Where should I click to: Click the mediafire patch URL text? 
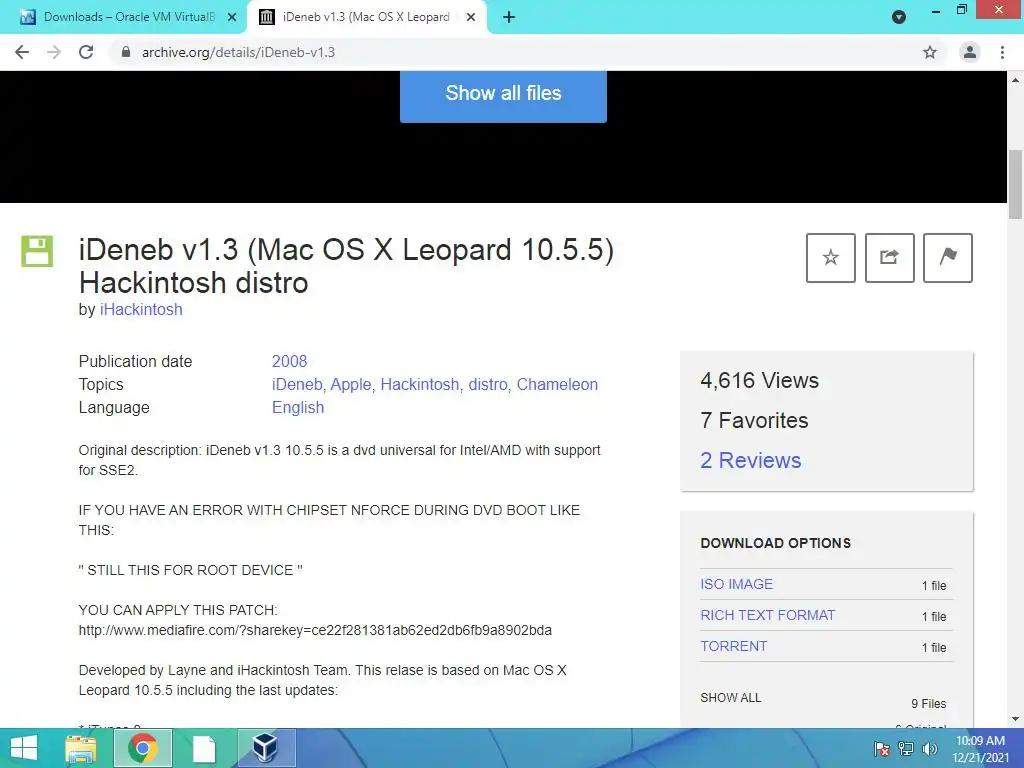pos(315,630)
